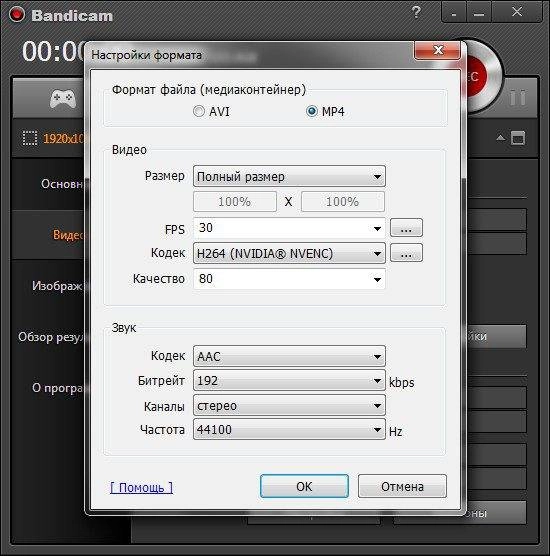Viewport: 550px width, 556px height.
Task: Open the Изображения tab in Bandicam sidebar
Action: click(x=58, y=286)
